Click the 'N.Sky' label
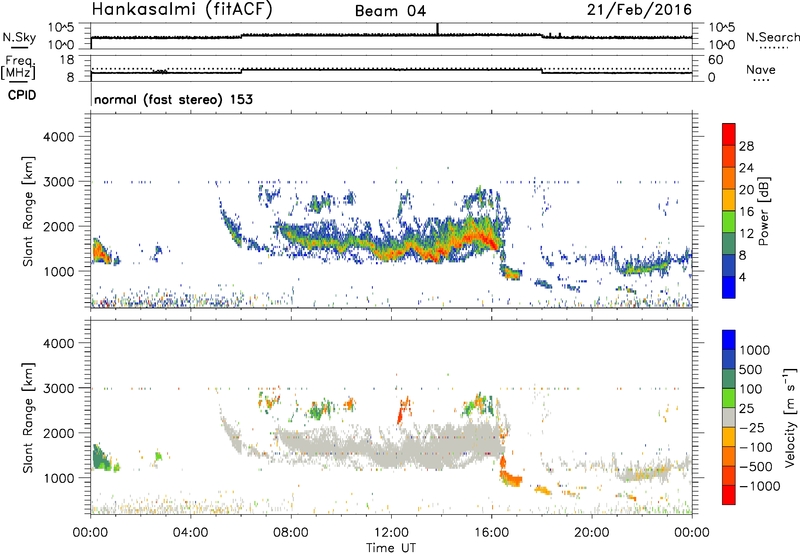The width and height of the screenshot is (800, 554). (19, 37)
